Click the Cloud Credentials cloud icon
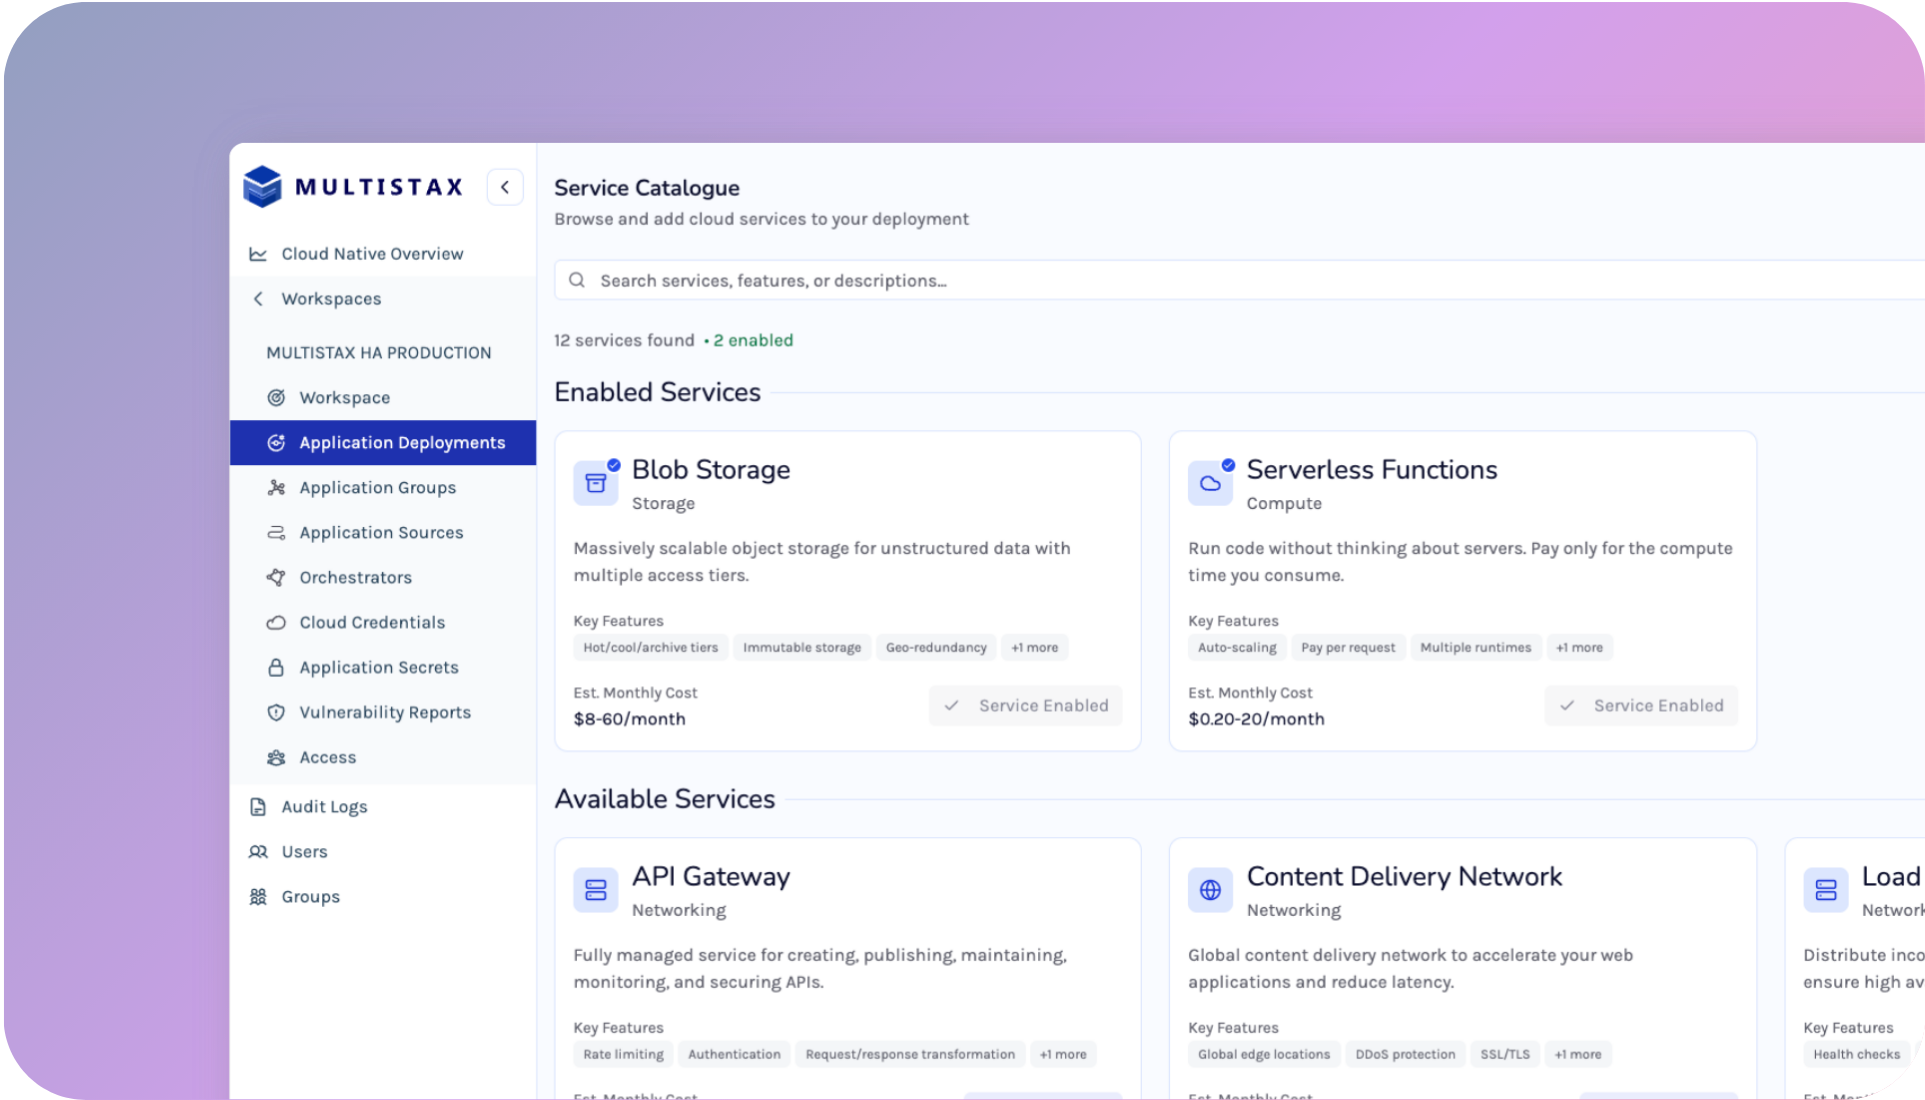The height and width of the screenshot is (1100, 1925). click(x=276, y=622)
